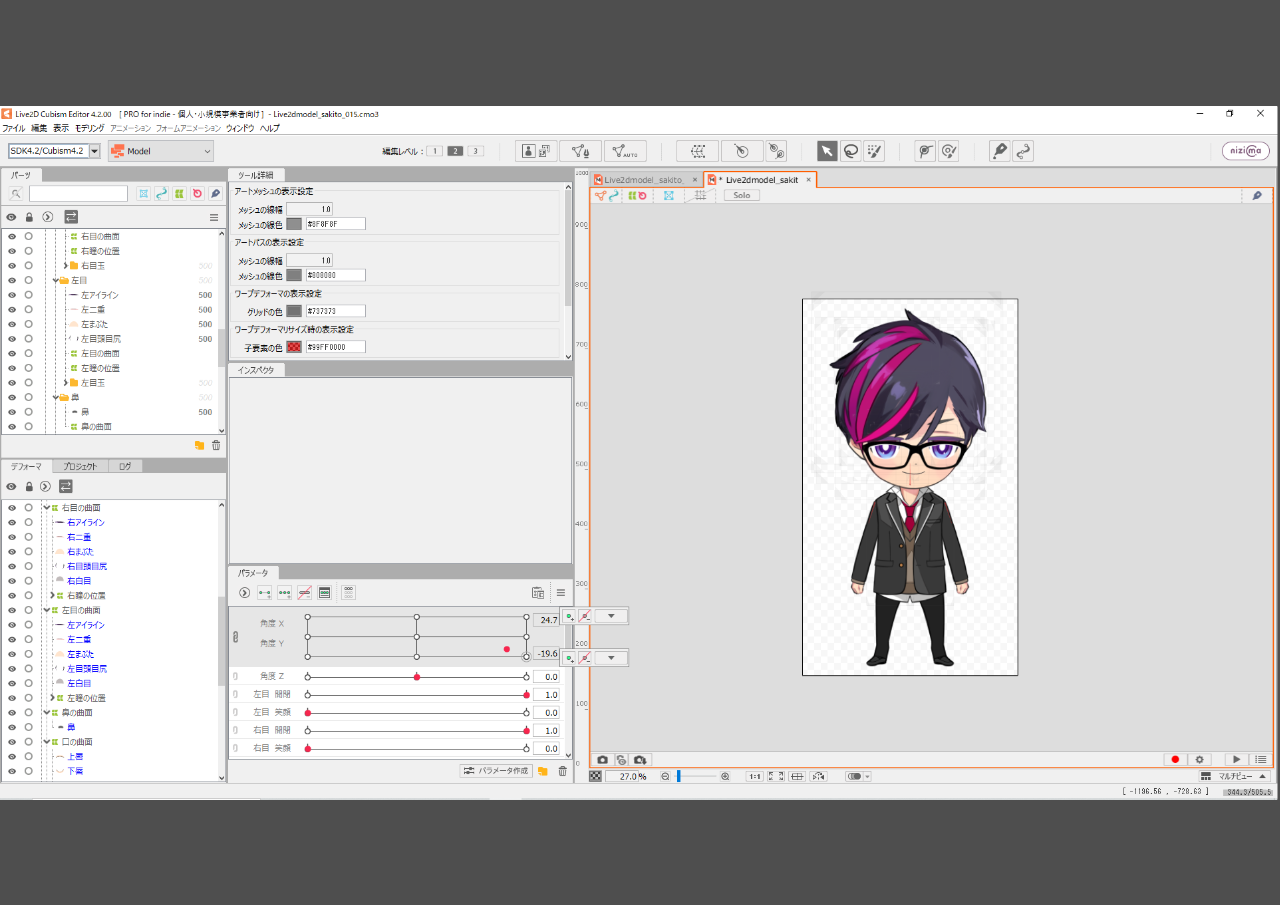Open parameter panel hamburger menu
This screenshot has height=905, width=1280.
[x=561, y=593]
